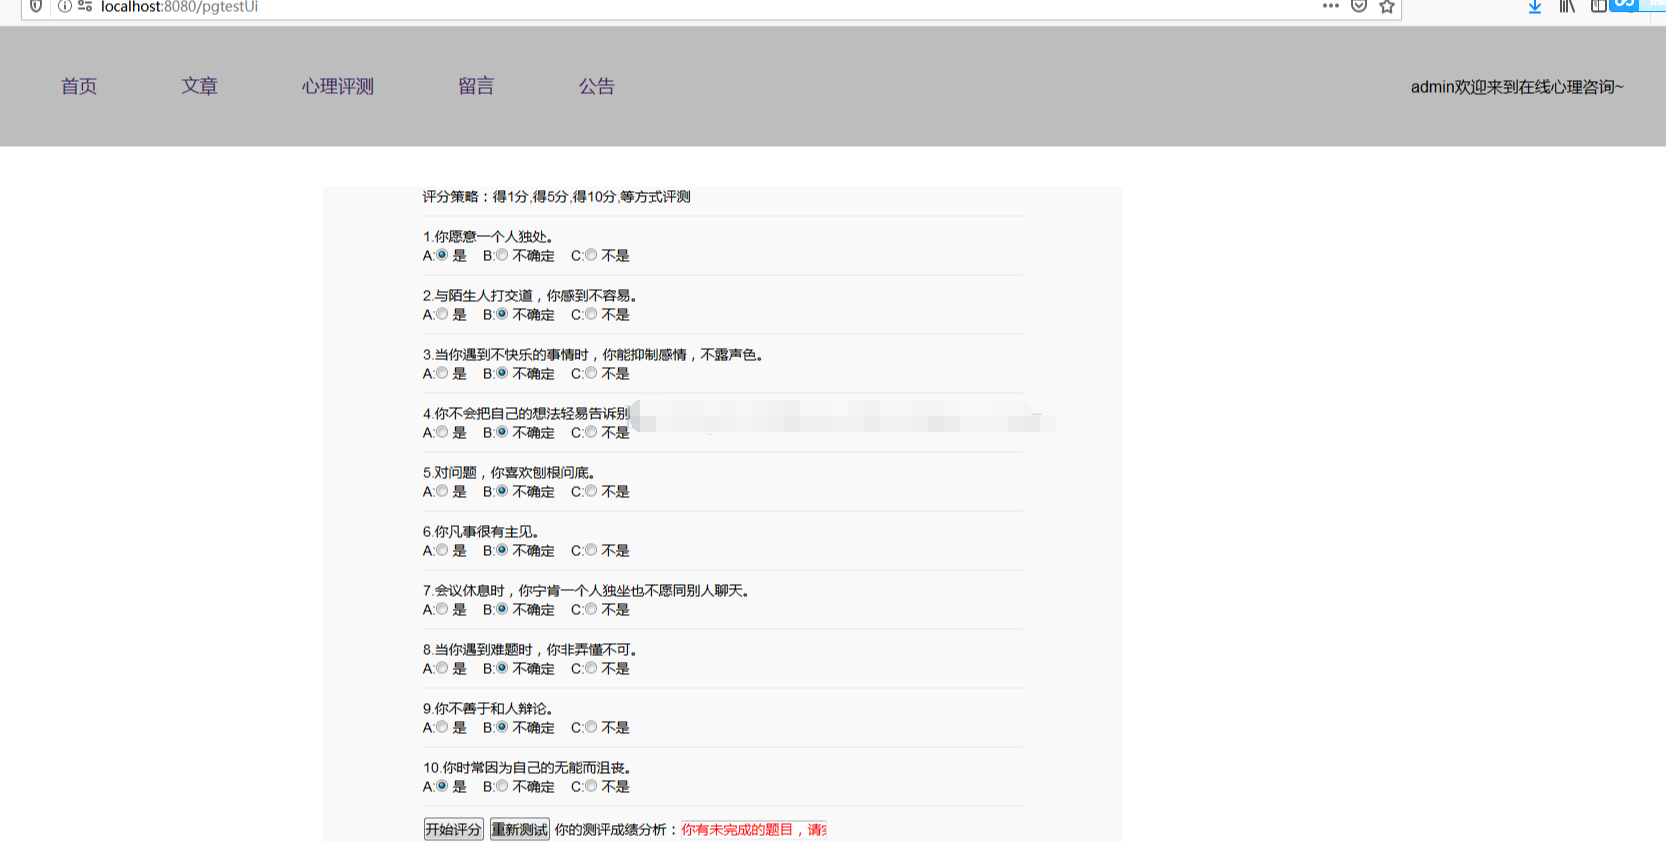Click the red 你有未完成的题目 warning text
The image size is (1666, 855).
[x=754, y=829]
